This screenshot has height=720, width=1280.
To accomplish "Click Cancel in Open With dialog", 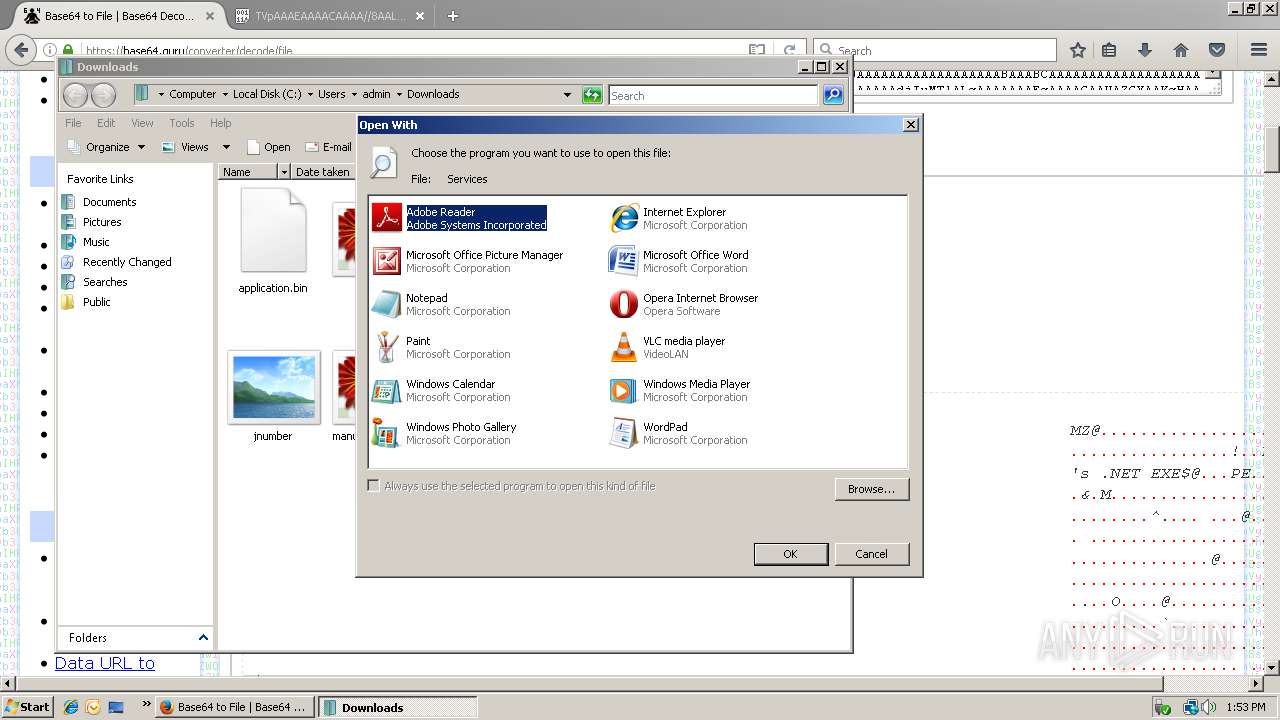I will tap(871, 554).
